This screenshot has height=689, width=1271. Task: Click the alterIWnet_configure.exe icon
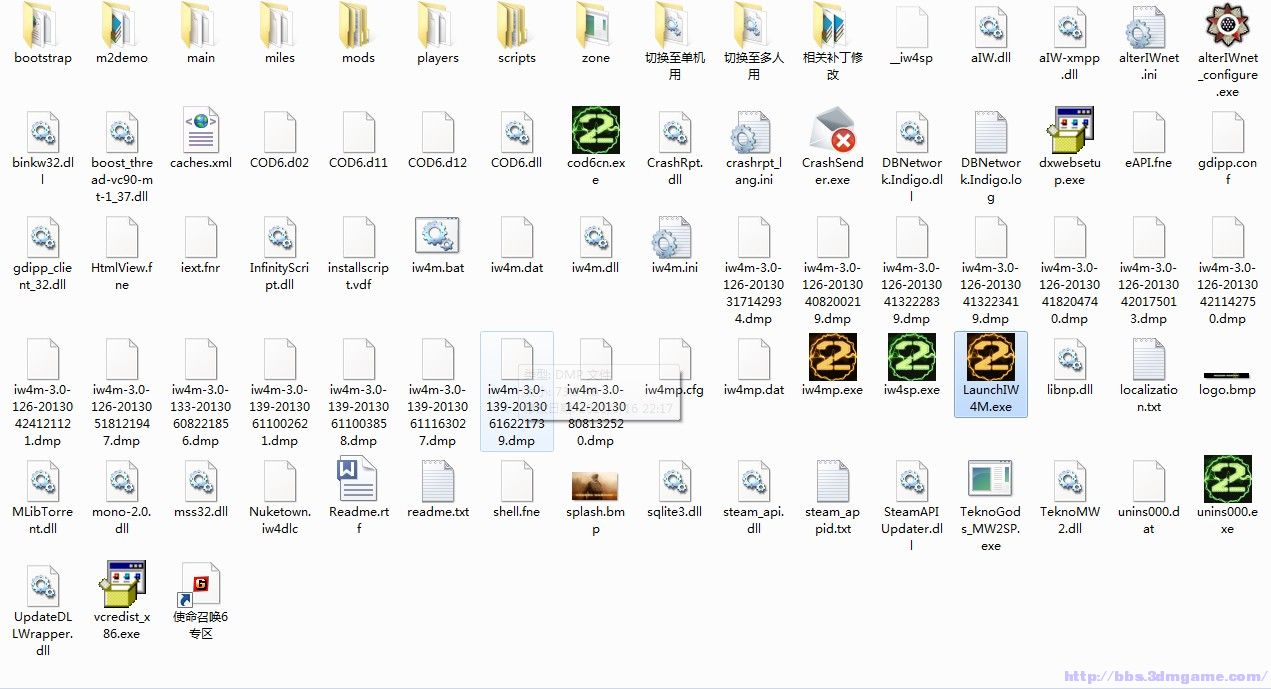point(1227,26)
